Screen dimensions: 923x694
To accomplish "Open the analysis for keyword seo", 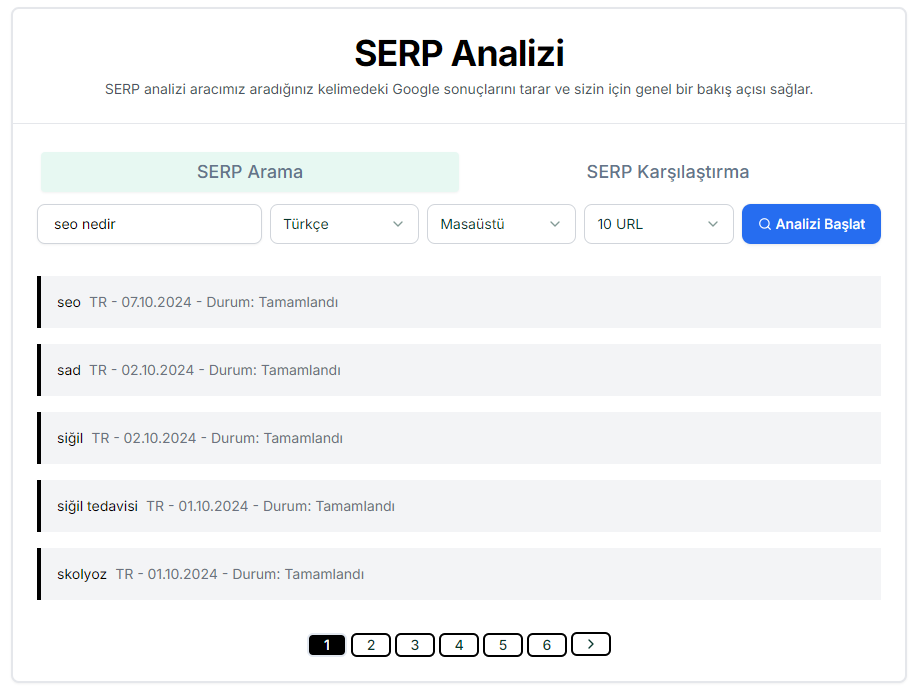I will point(460,302).
